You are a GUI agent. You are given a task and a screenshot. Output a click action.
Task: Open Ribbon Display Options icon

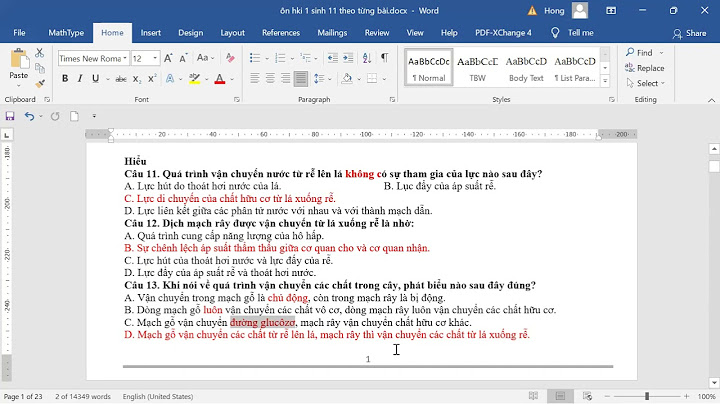pyautogui.click(x=611, y=11)
